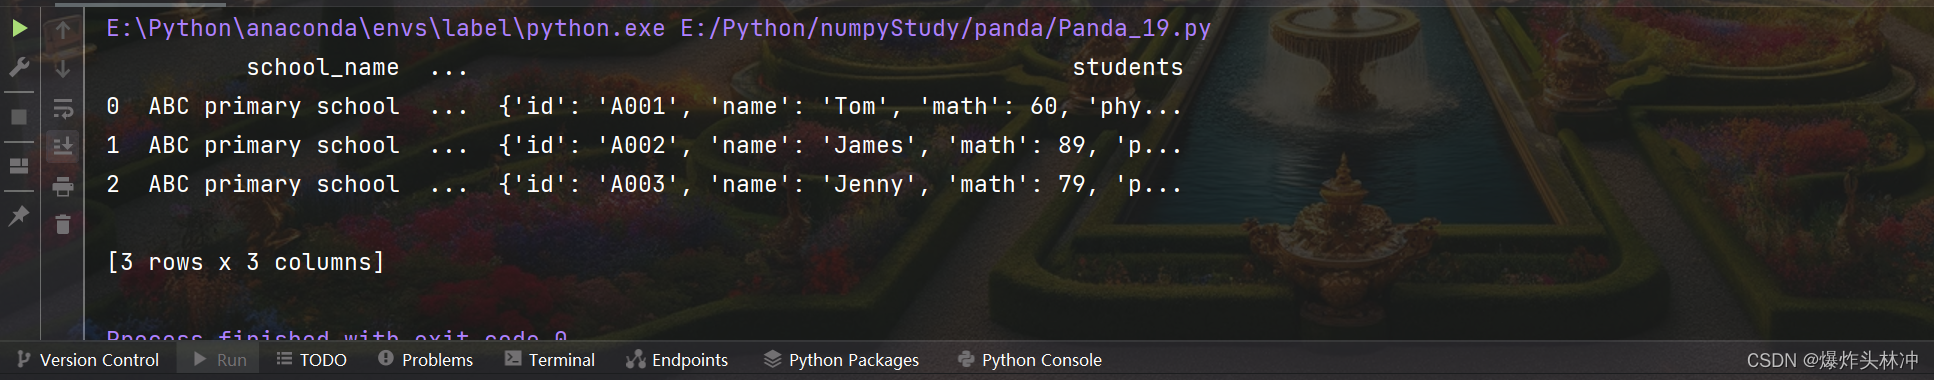Open the Problems tool window

425,360
